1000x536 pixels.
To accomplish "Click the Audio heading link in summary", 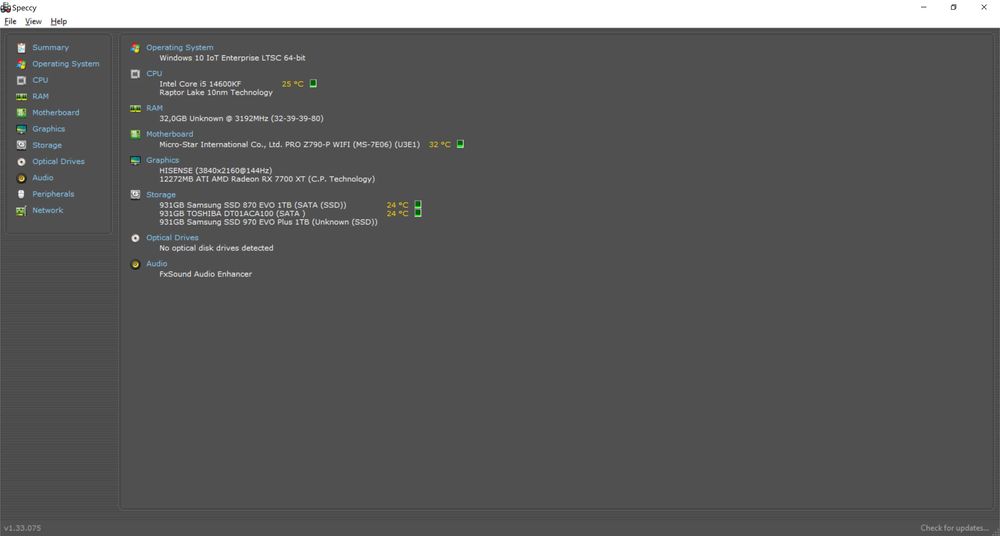I will [x=157, y=264].
